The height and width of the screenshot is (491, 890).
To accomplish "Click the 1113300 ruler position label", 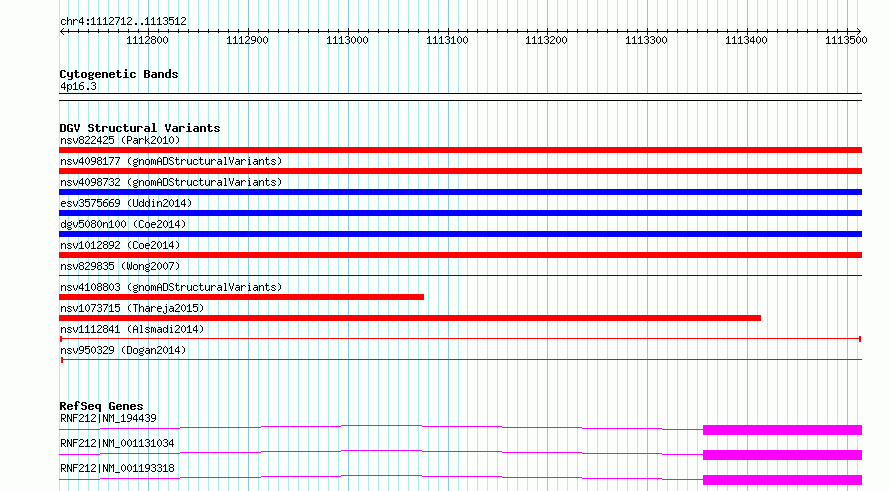I will (646, 40).
